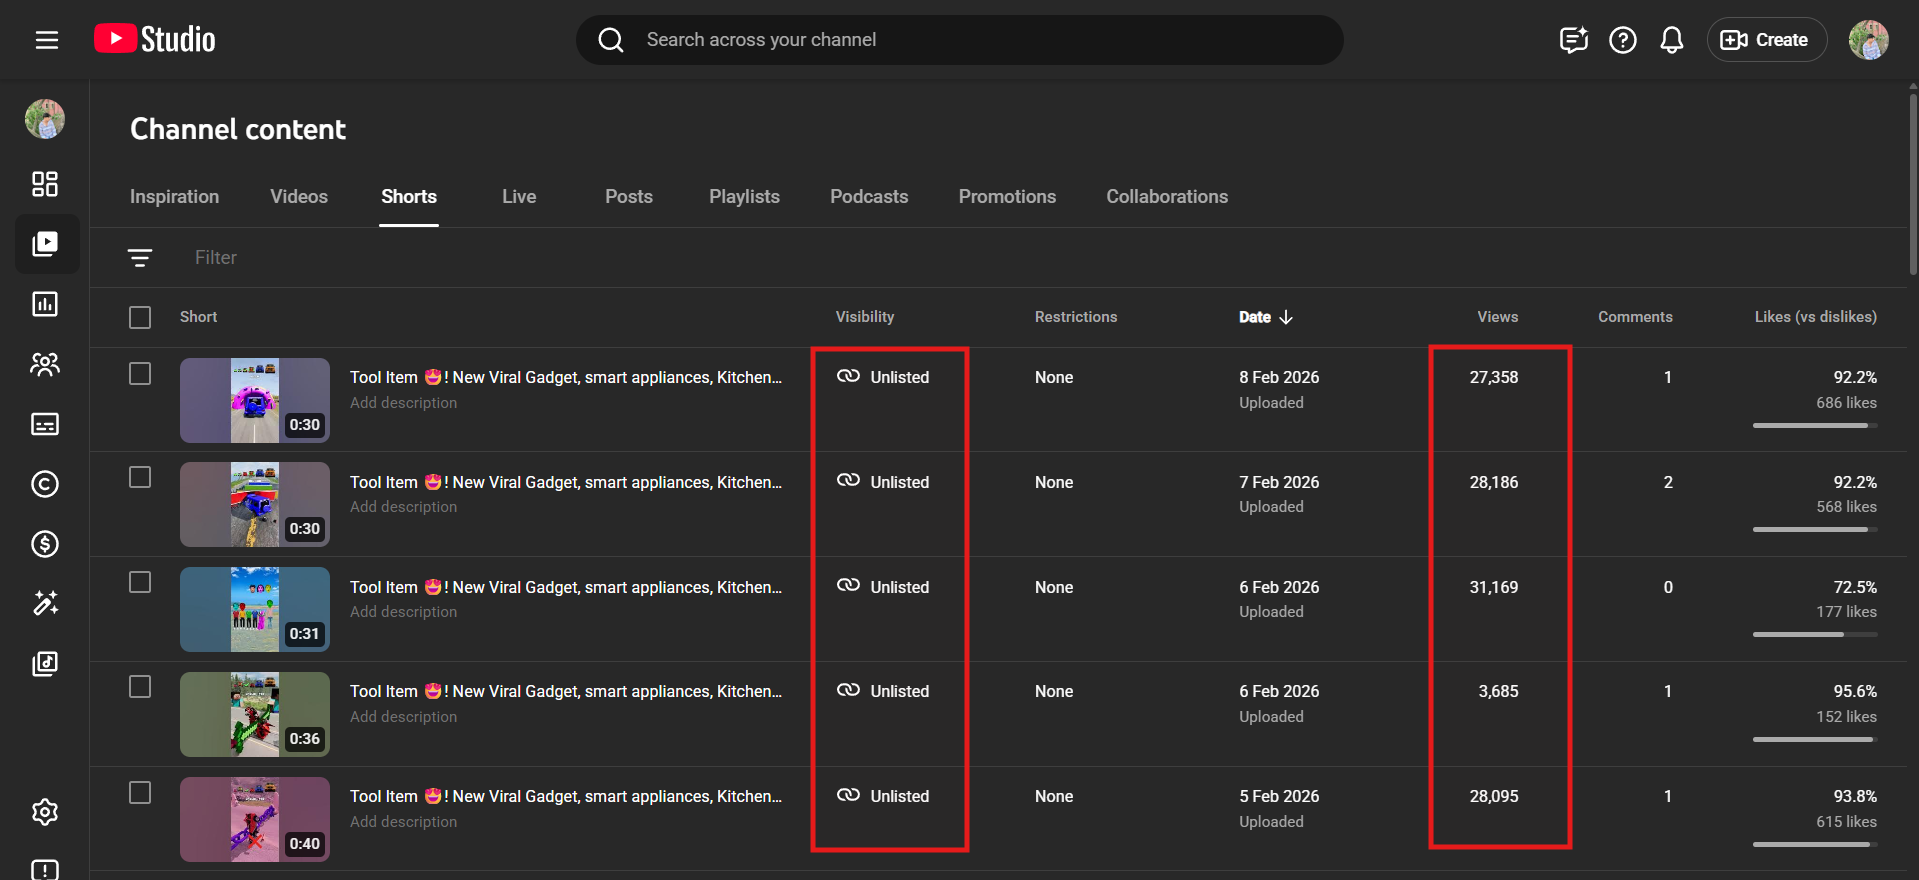Open the Community icon in sidebar

(x=45, y=364)
